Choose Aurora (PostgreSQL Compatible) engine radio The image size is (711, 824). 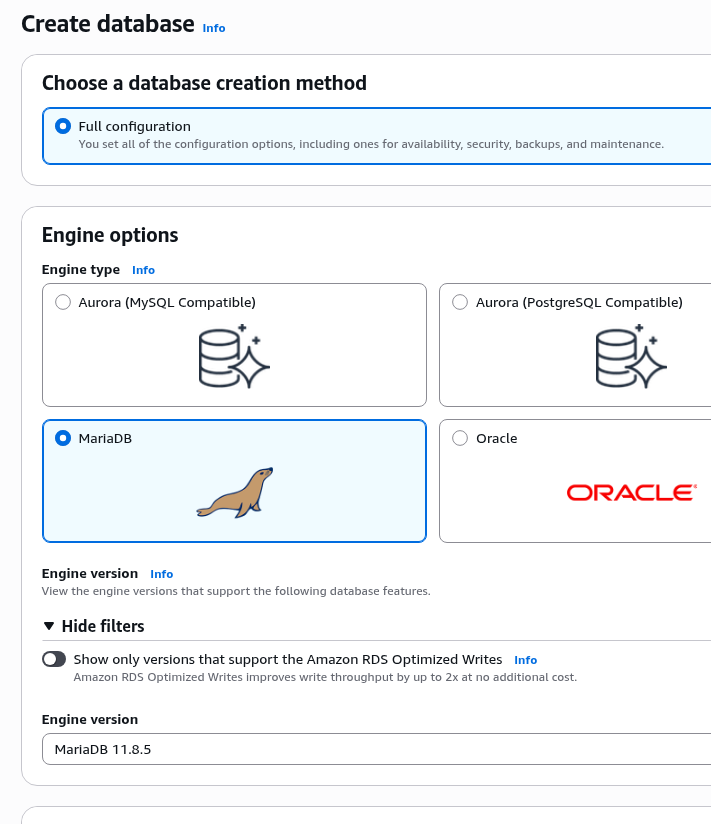(460, 302)
